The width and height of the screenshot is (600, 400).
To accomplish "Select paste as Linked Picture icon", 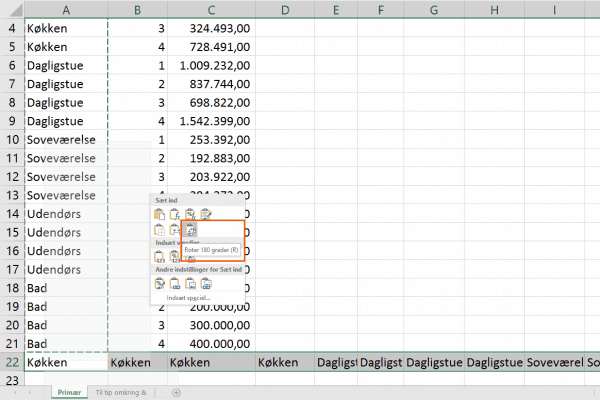I will coord(206,285).
